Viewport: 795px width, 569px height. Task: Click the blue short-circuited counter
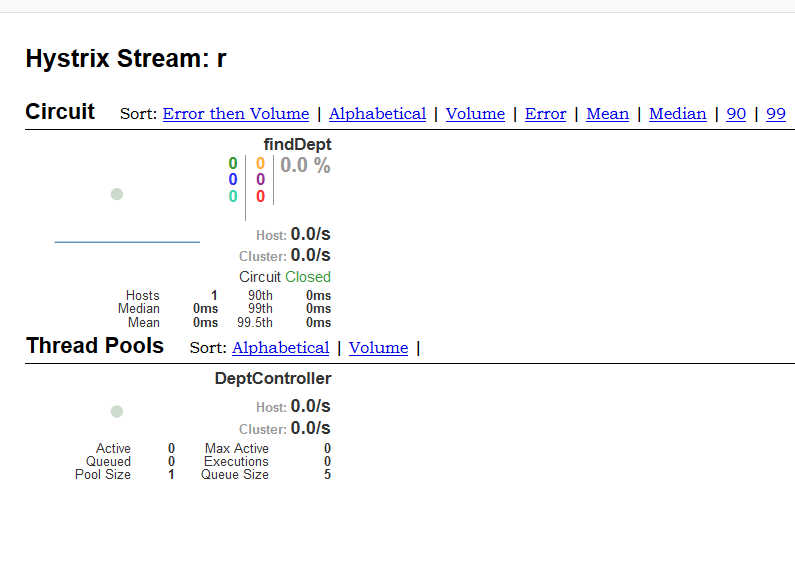coord(233,180)
